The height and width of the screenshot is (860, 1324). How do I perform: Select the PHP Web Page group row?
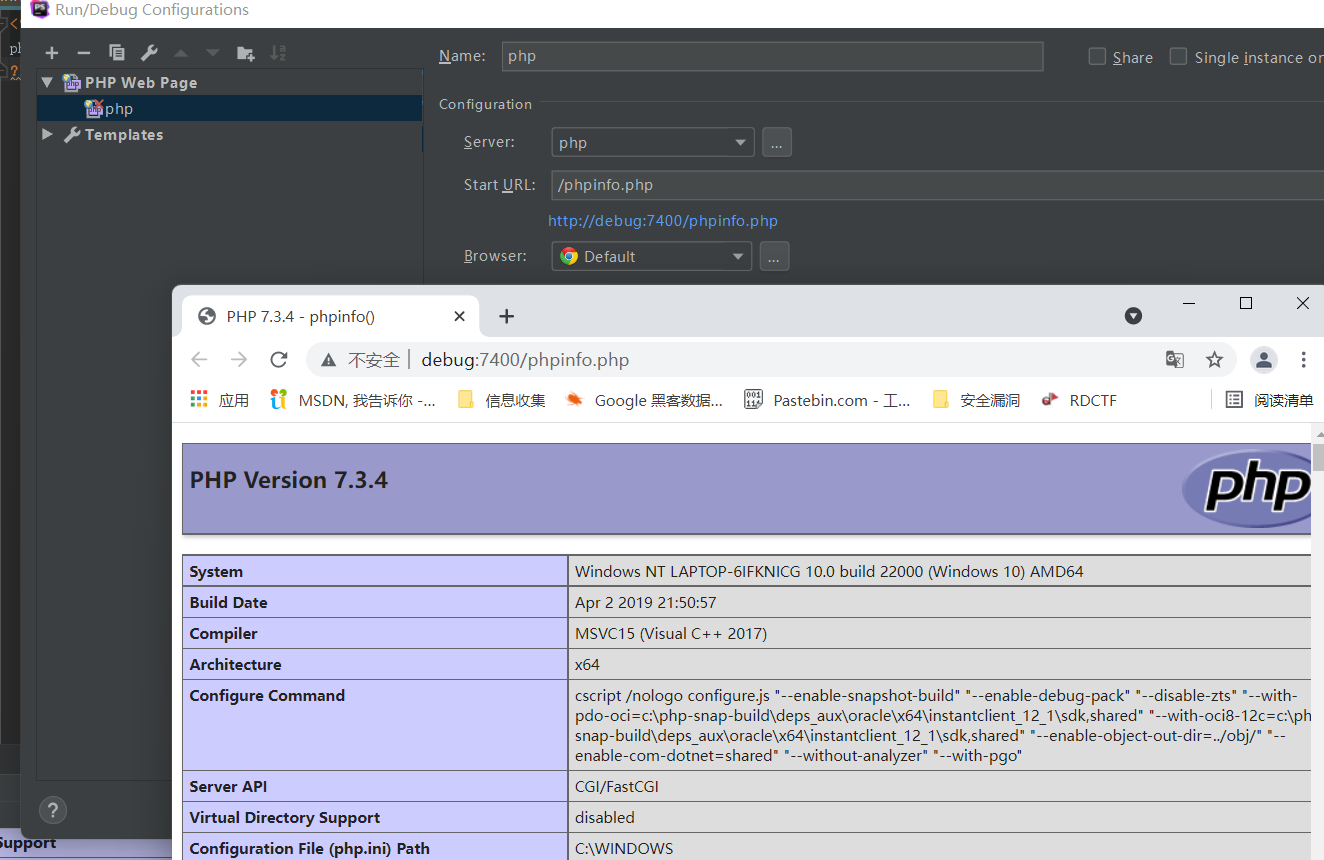point(229,82)
